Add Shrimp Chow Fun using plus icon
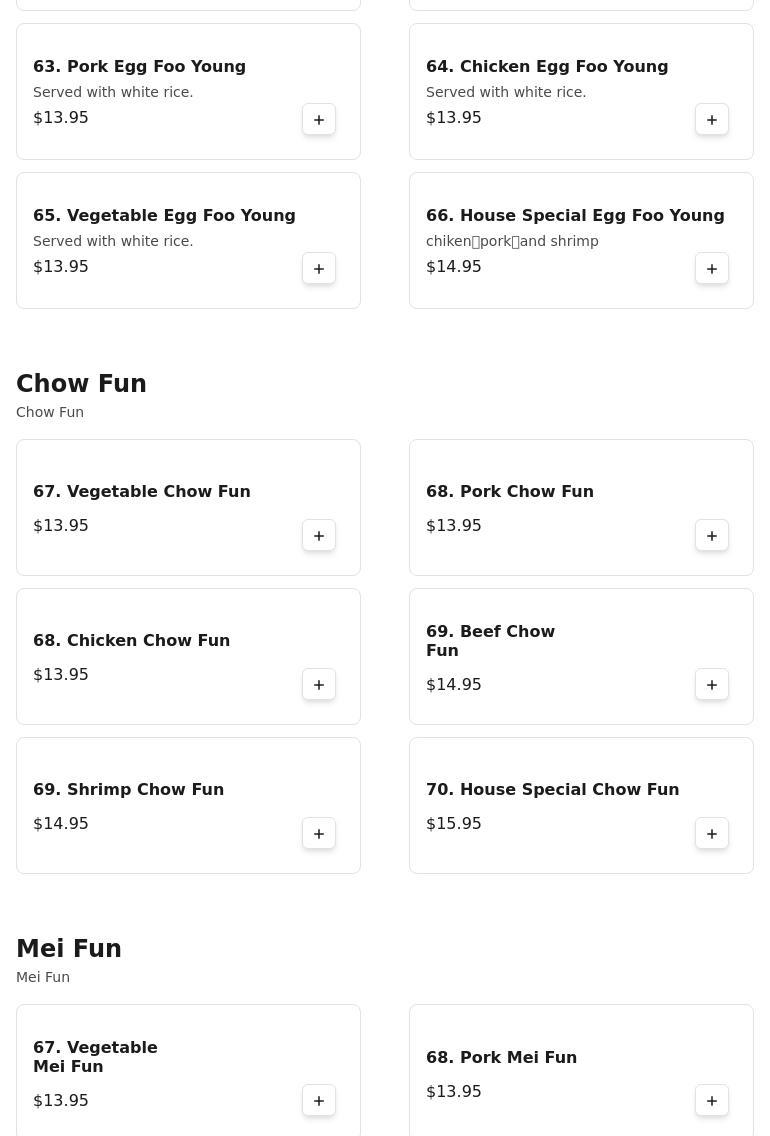Screen dimensions: 770x1136 point(319,834)
